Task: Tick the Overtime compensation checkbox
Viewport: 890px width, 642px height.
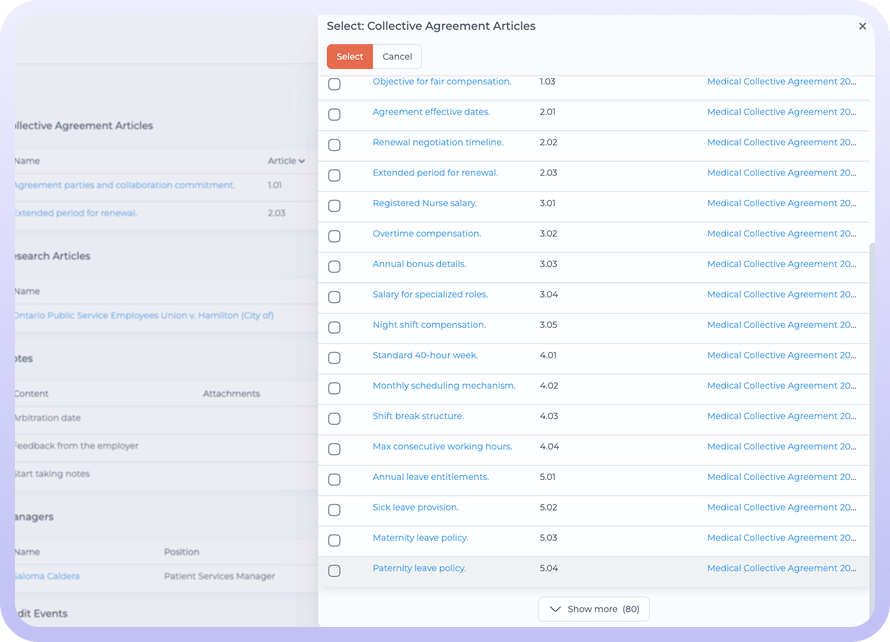Action: coord(334,236)
